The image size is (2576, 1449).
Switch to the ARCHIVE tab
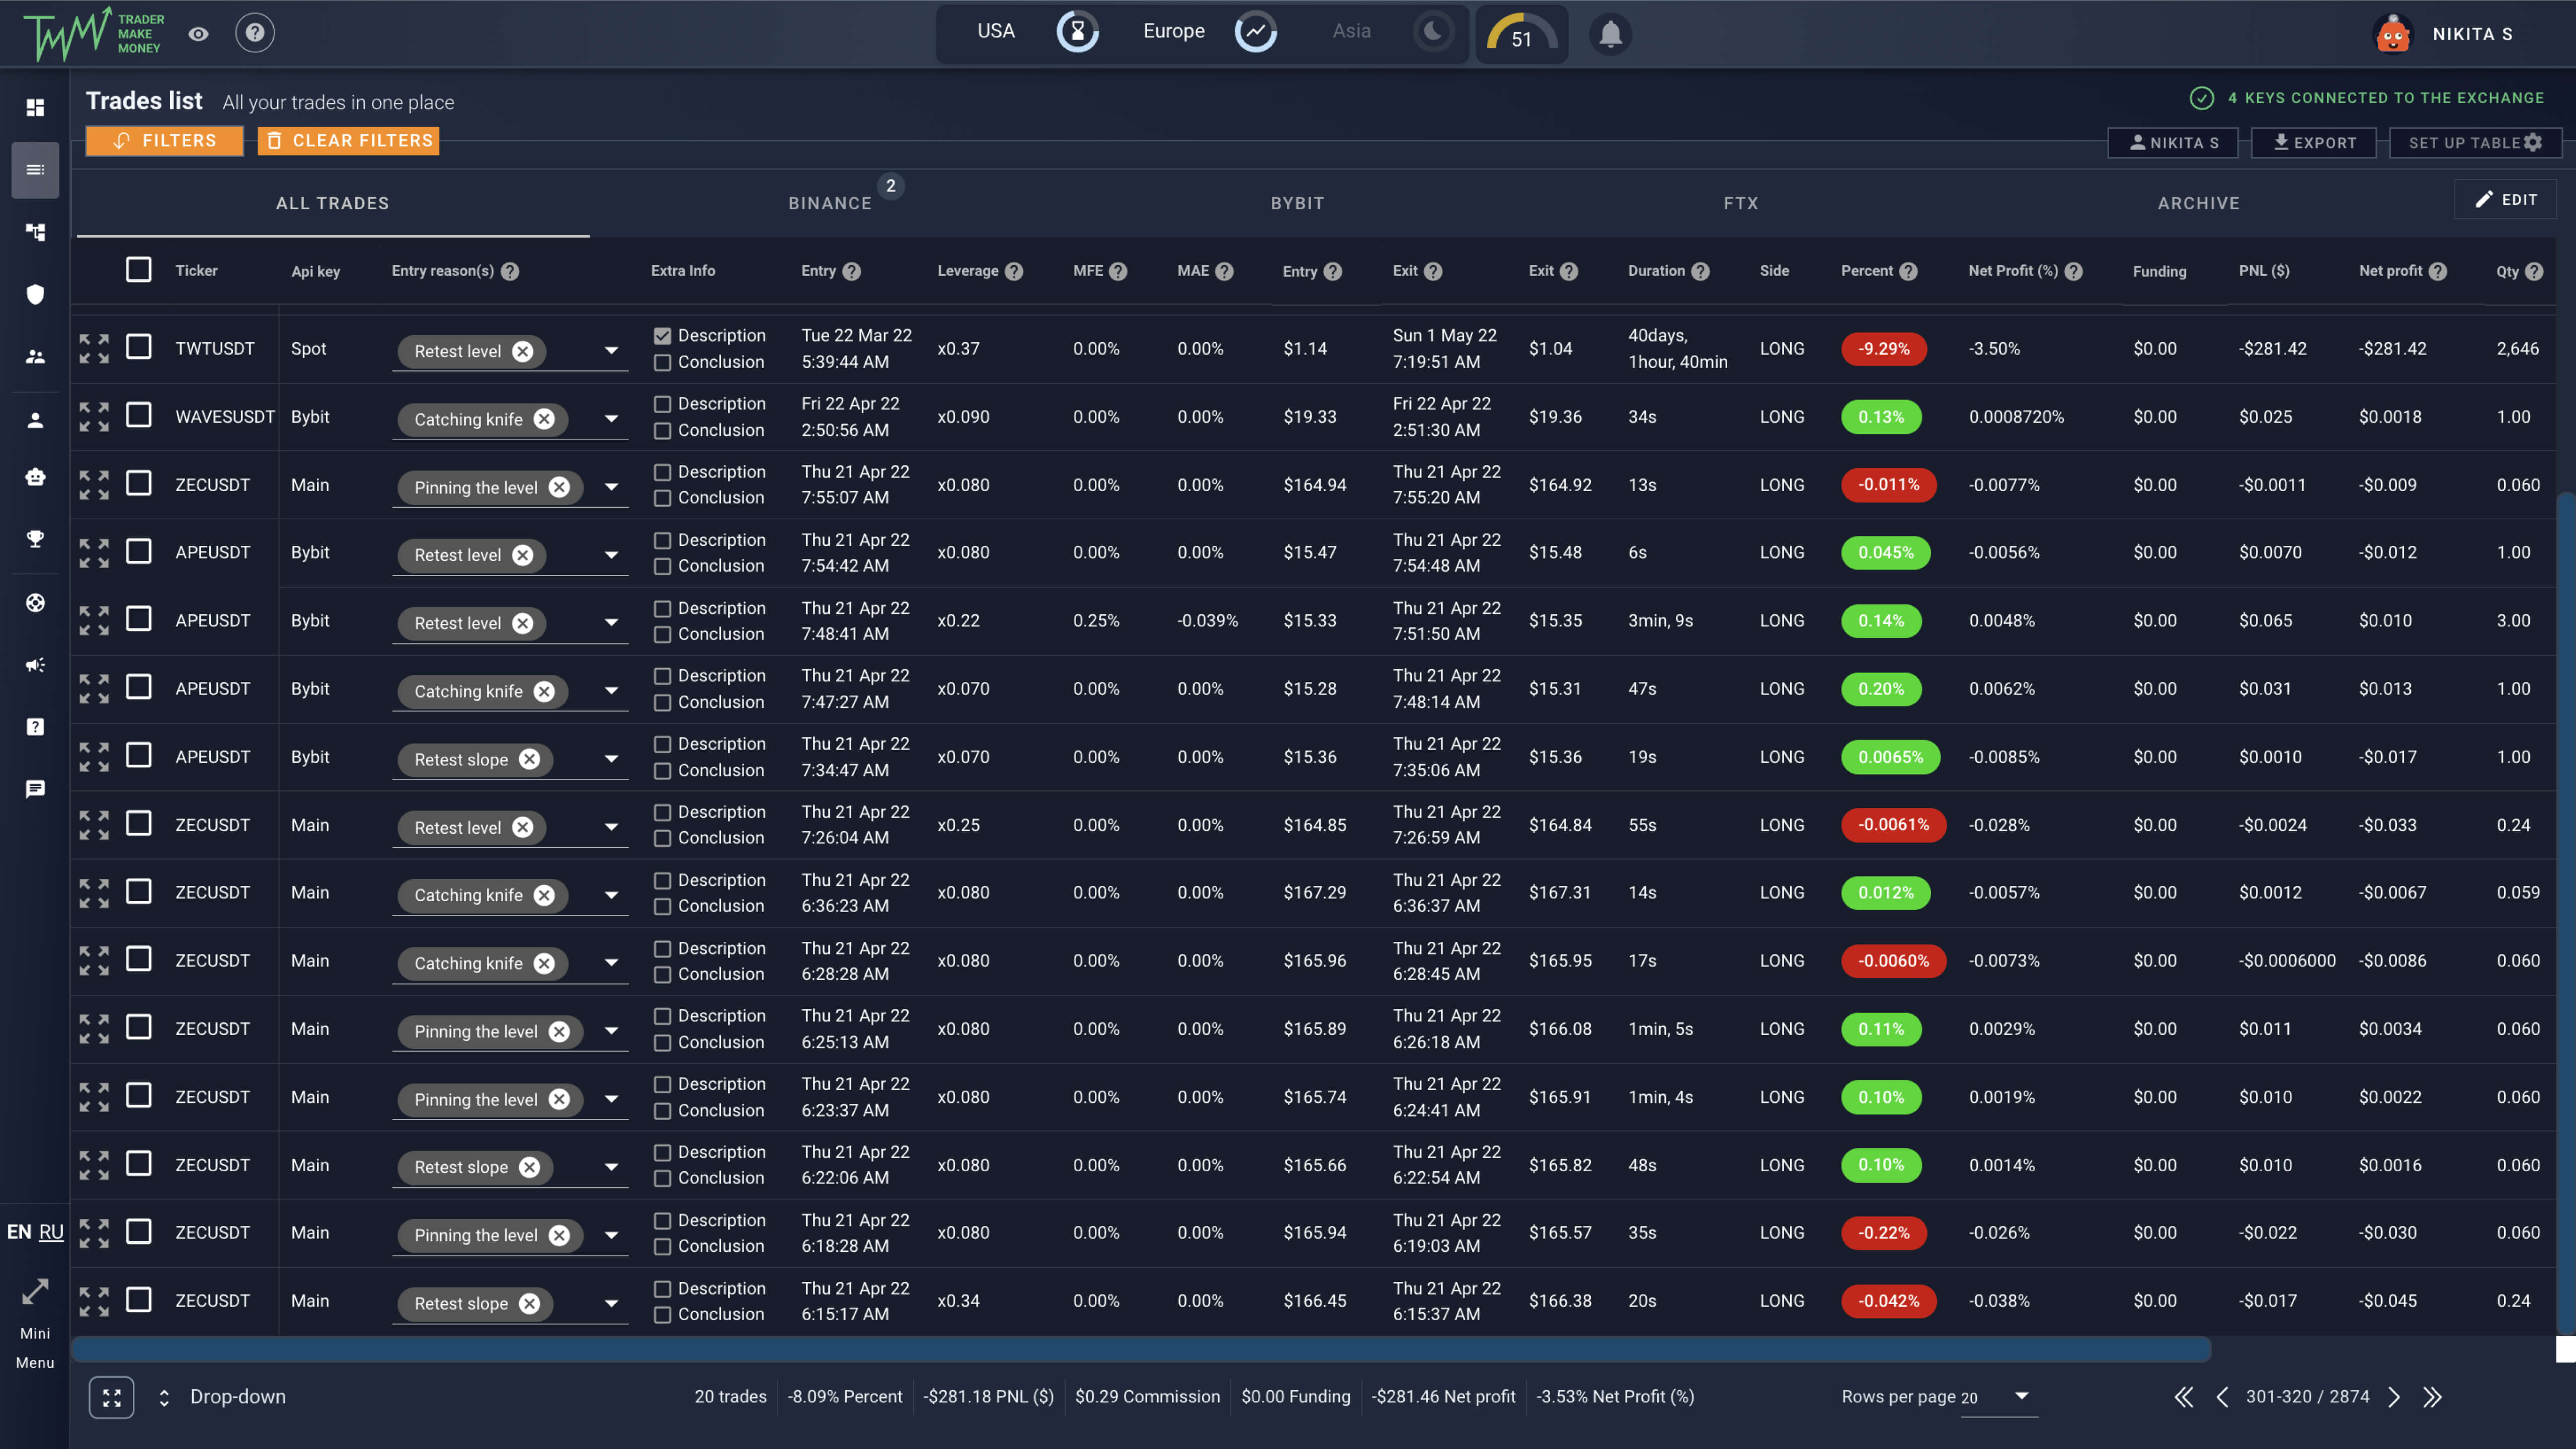2198,203
